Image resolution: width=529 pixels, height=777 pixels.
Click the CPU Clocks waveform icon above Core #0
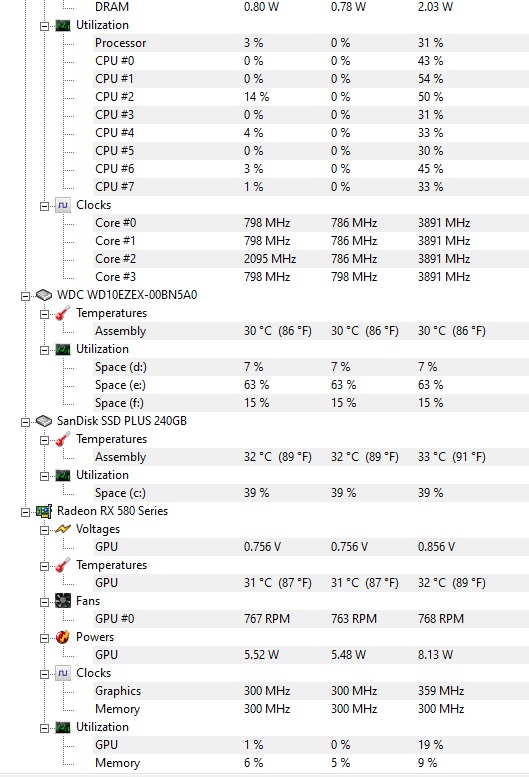(63, 205)
